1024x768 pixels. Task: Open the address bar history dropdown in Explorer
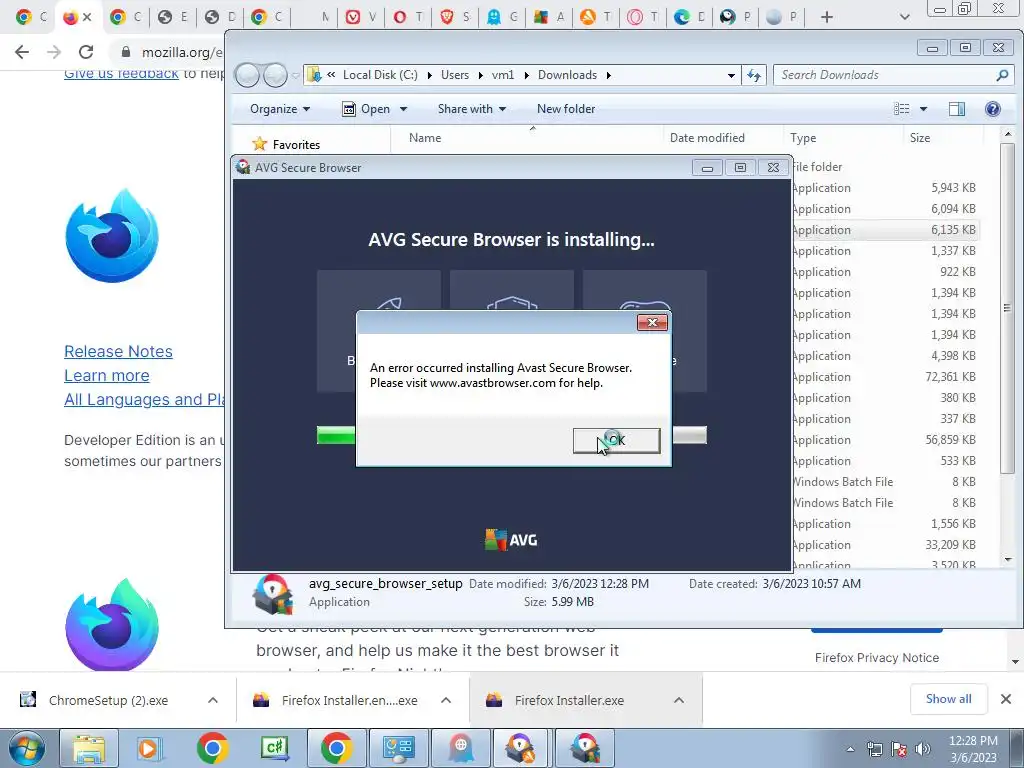click(x=731, y=75)
